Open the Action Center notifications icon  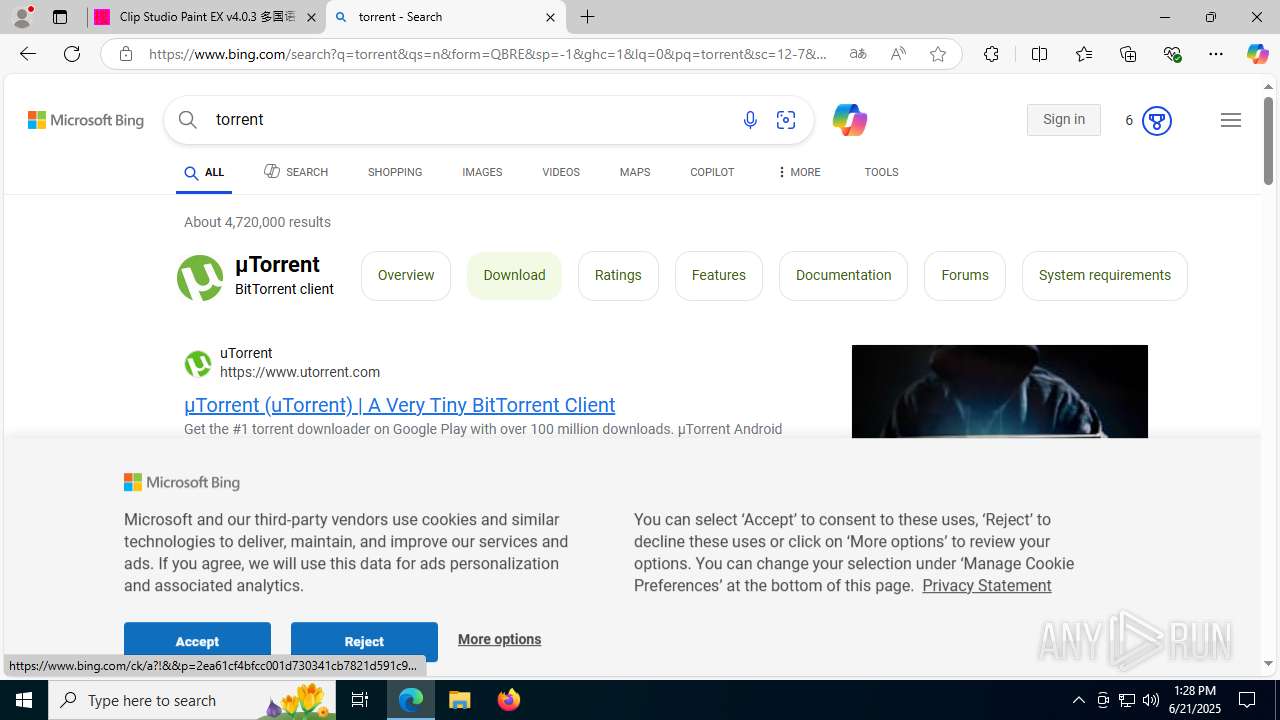[x=1248, y=700]
